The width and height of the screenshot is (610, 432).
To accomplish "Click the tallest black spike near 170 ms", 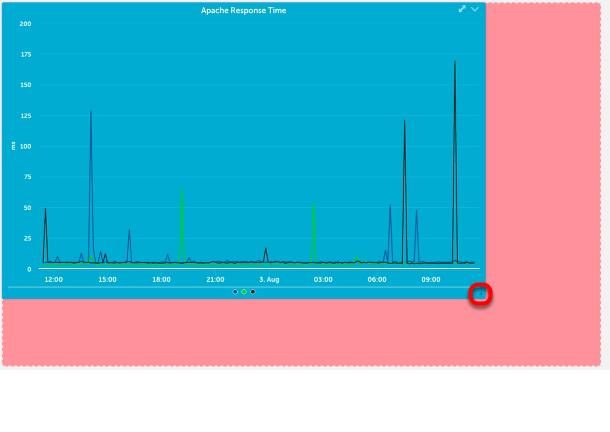I will point(455,63).
